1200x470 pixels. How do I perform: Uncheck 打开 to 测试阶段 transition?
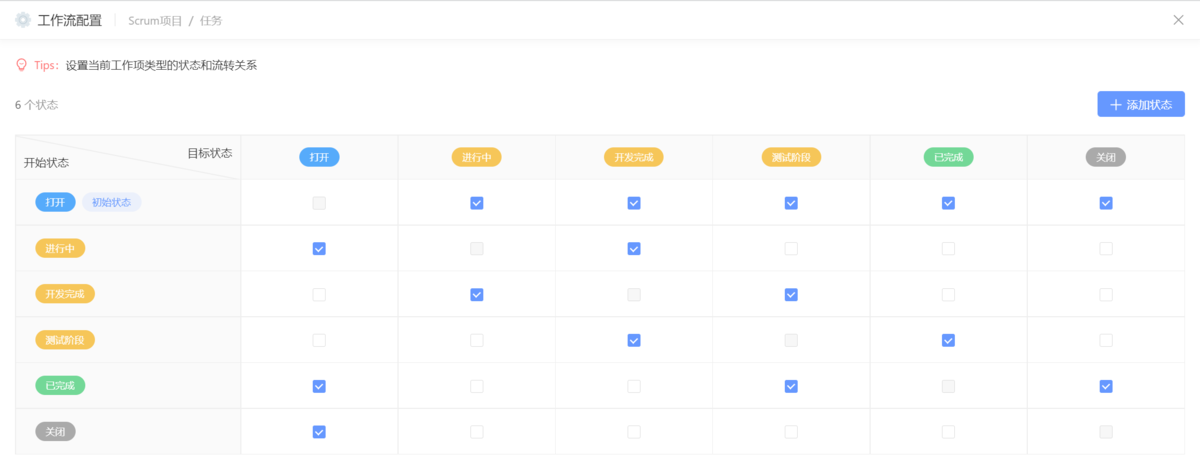(791, 203)
